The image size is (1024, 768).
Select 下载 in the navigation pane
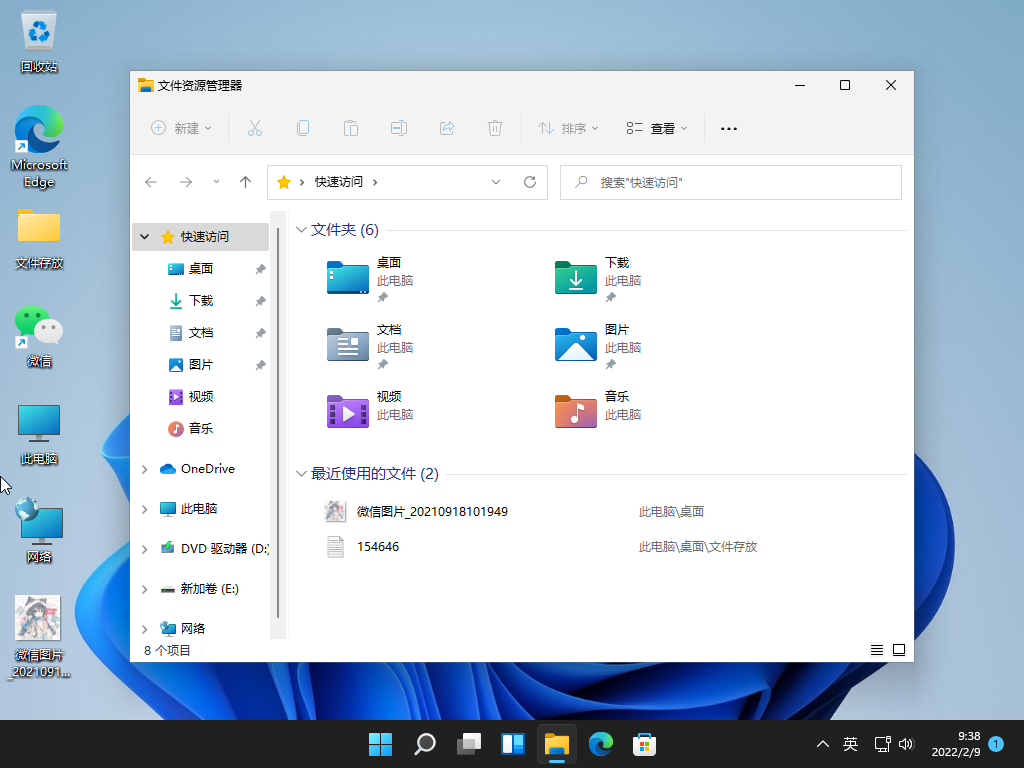click(x=200, y=301)
